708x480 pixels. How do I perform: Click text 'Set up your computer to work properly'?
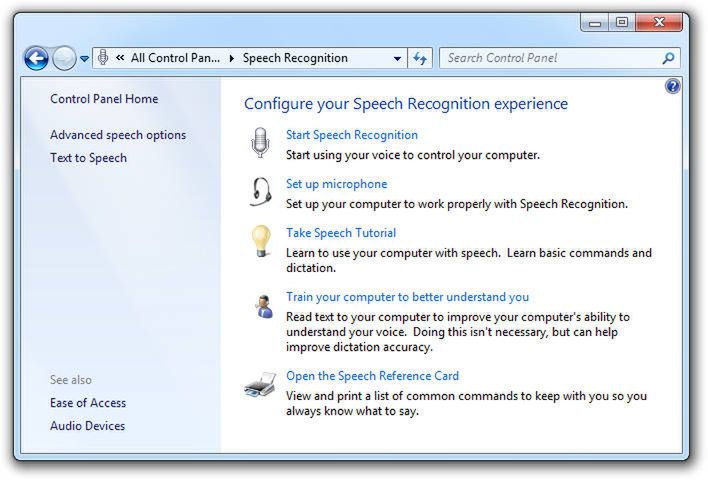388,204
